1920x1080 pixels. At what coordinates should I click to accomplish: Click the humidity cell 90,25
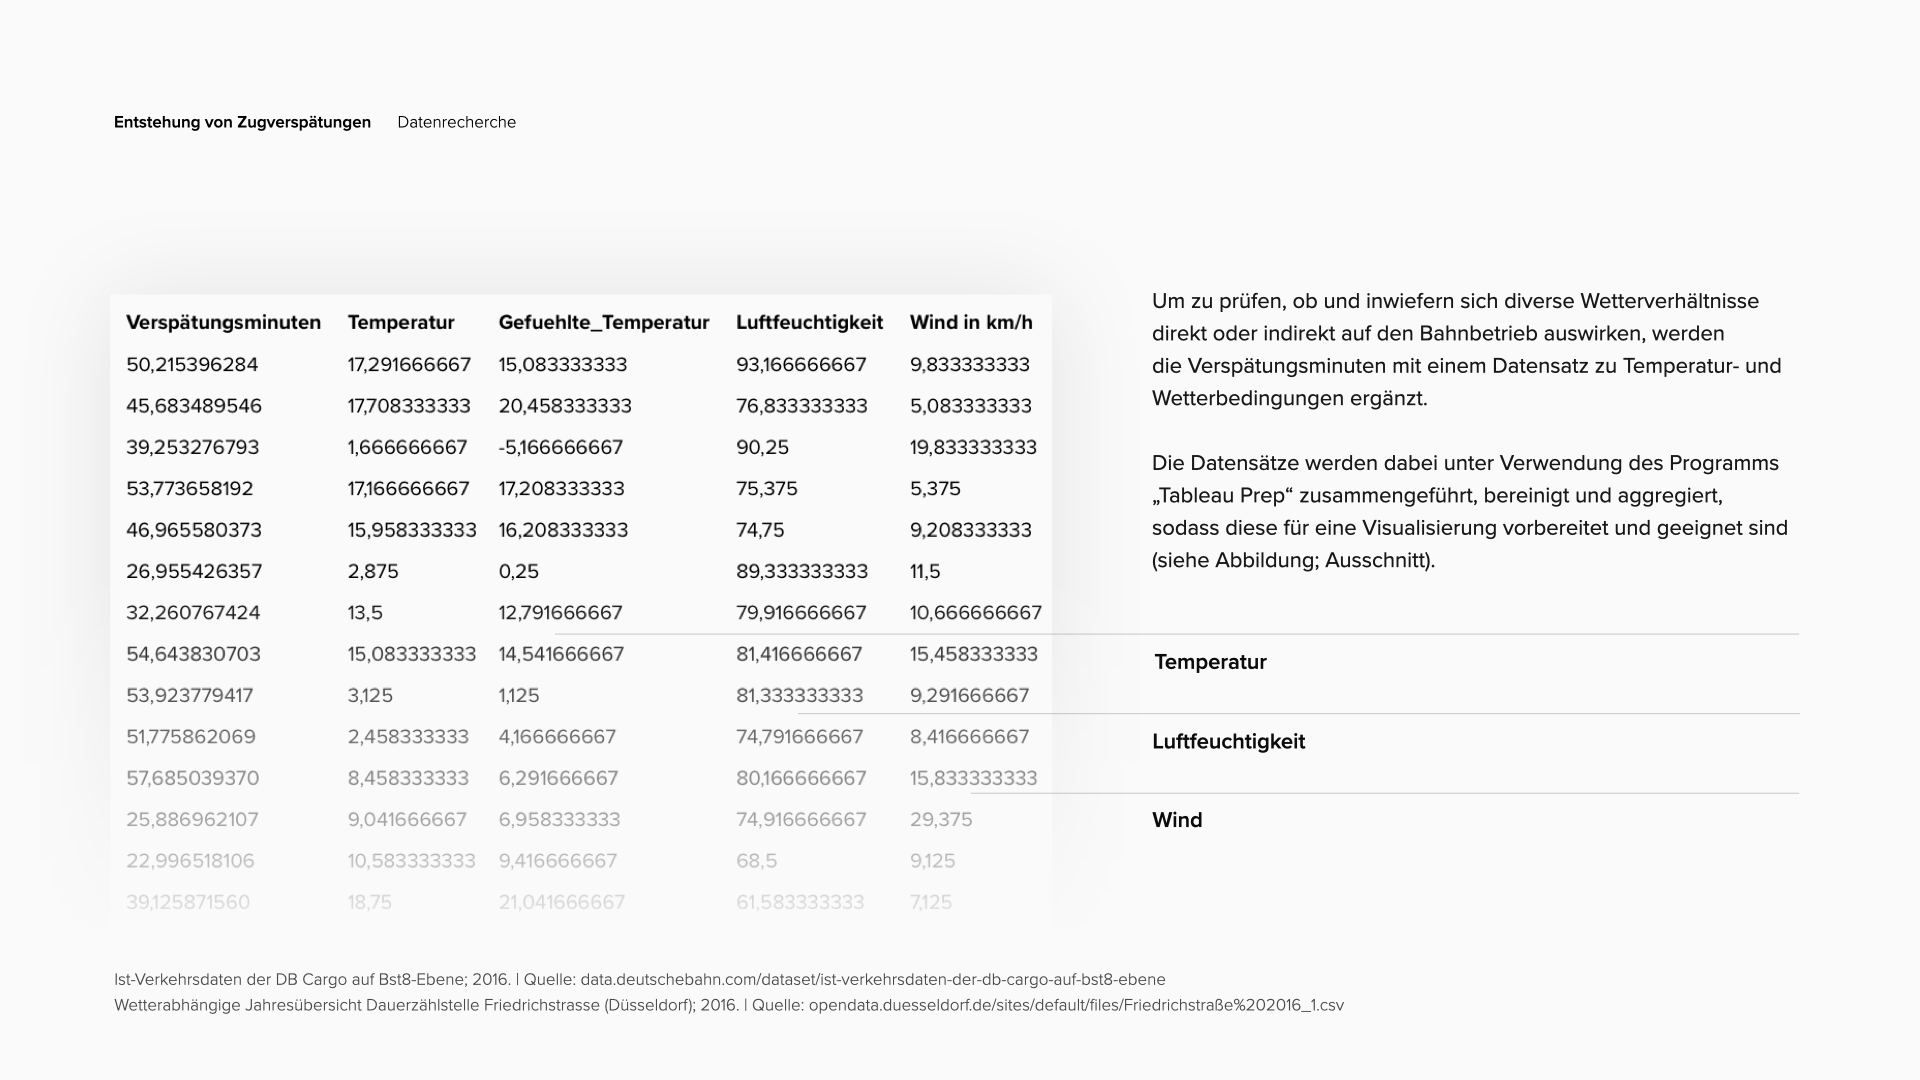[x=762, y=447]
